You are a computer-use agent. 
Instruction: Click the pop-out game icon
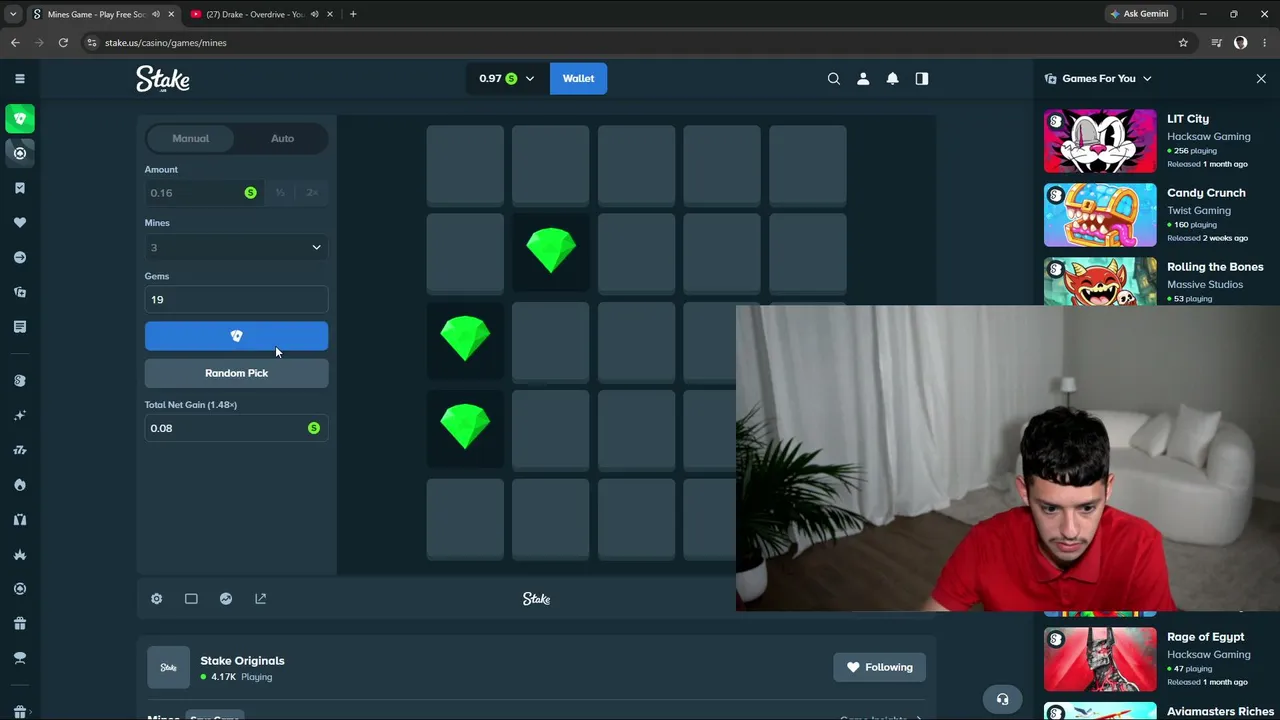pos(261,598)
